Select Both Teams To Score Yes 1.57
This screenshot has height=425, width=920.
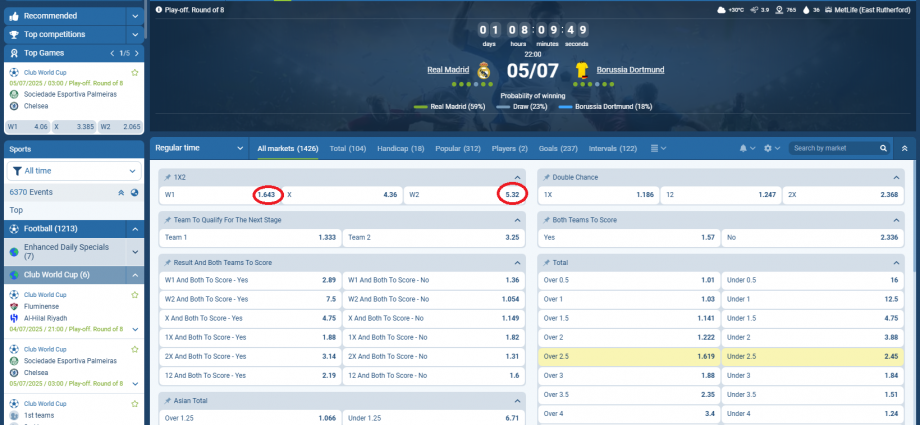[628, 238]
